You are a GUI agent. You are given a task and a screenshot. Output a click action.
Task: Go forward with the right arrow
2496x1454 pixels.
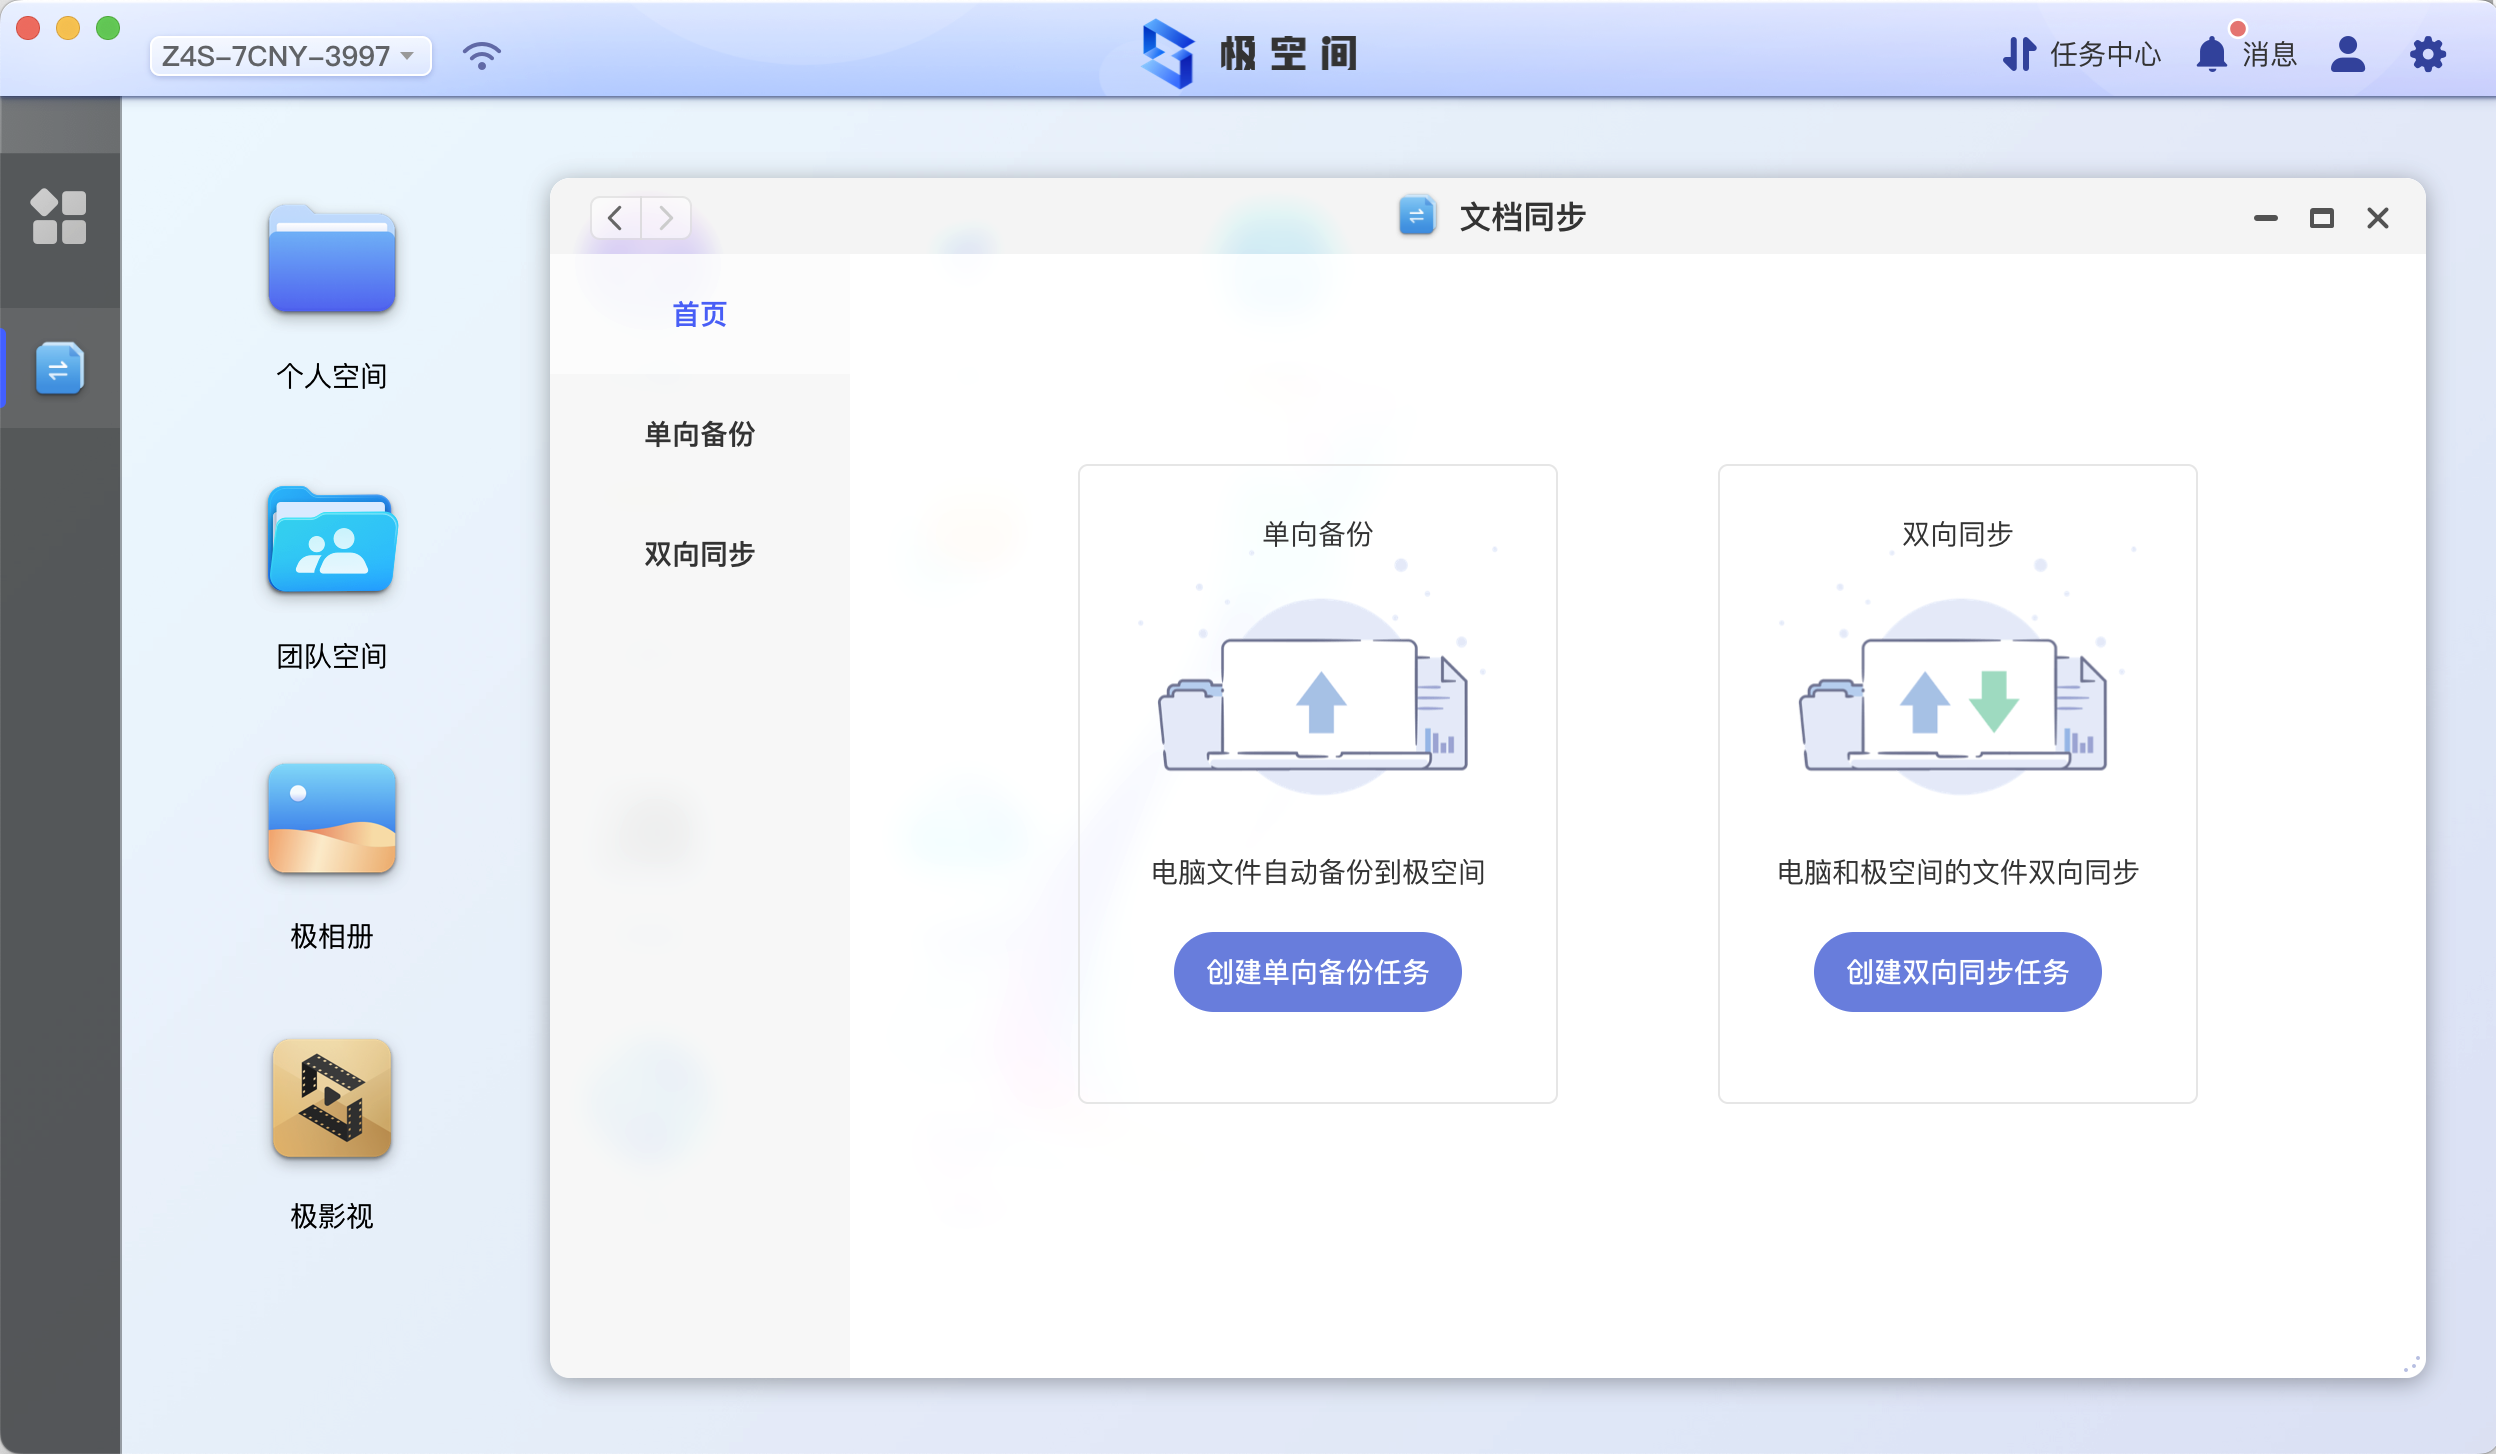point(666,218)
